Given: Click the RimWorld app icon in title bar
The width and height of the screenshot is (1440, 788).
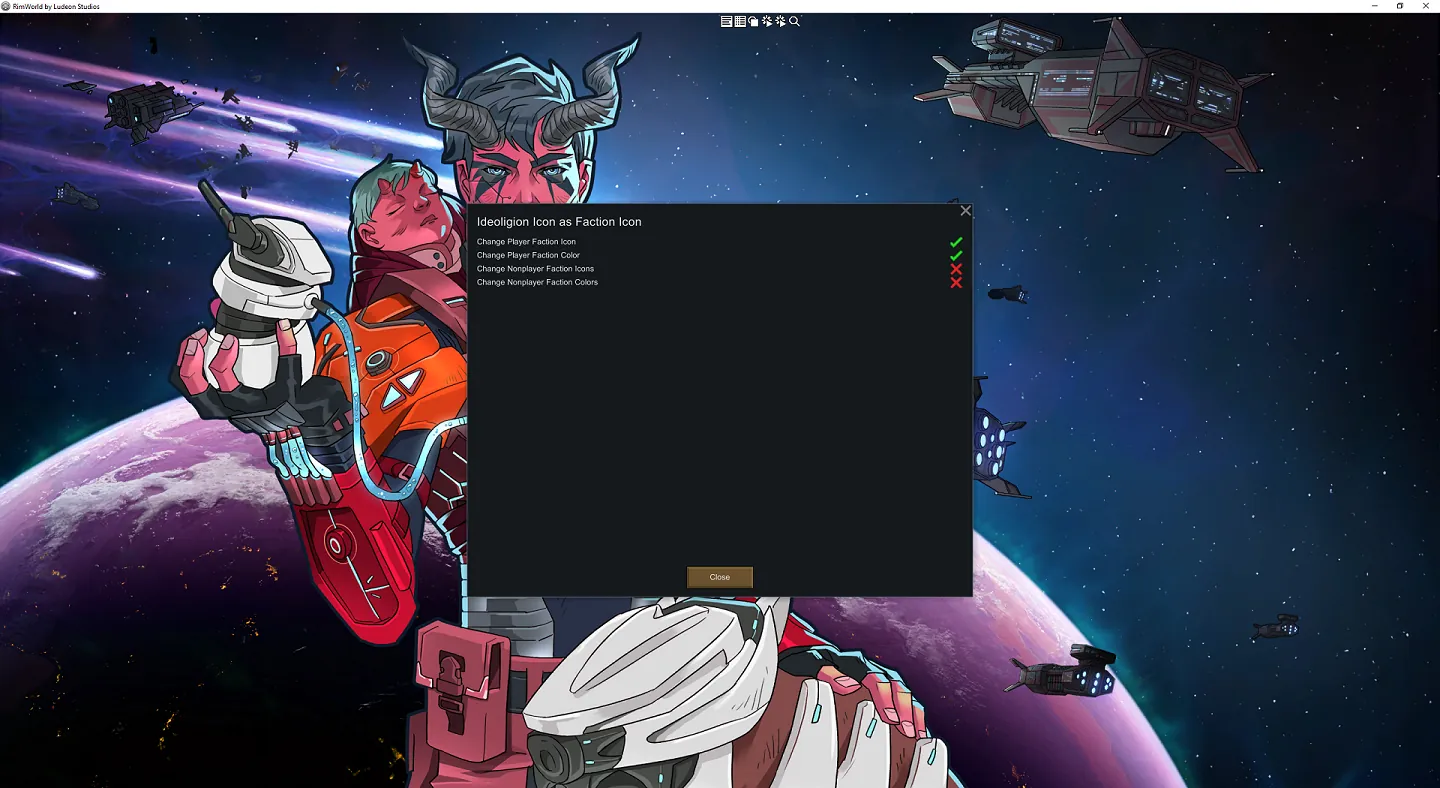Looking at the screenshot, I should (x=6, y=6).
